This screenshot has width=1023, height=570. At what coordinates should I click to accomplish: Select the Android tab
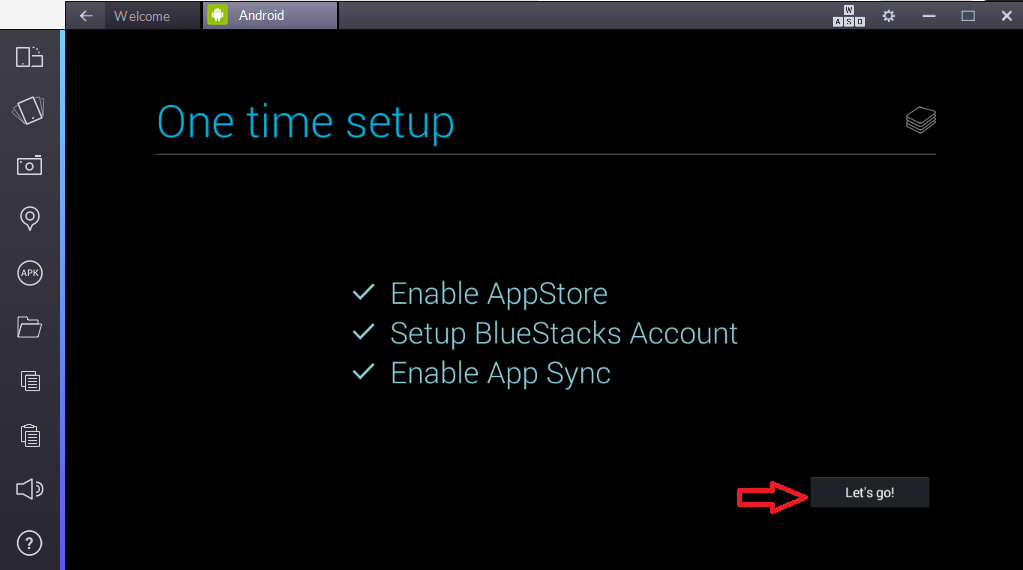pos(270,16)
